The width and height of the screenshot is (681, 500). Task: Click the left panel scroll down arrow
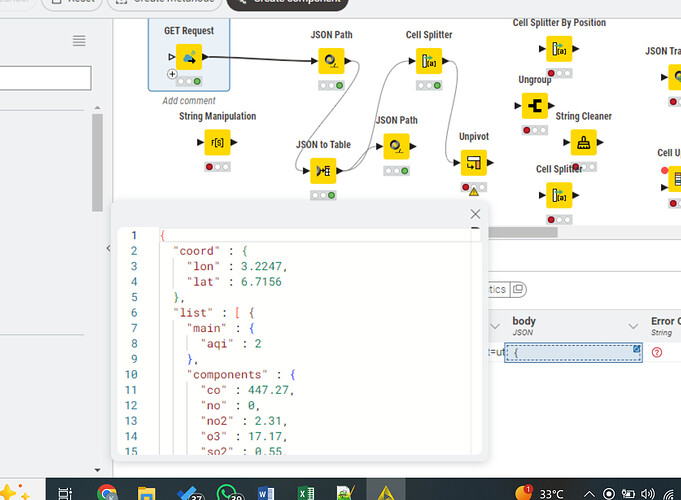point(97,470)
